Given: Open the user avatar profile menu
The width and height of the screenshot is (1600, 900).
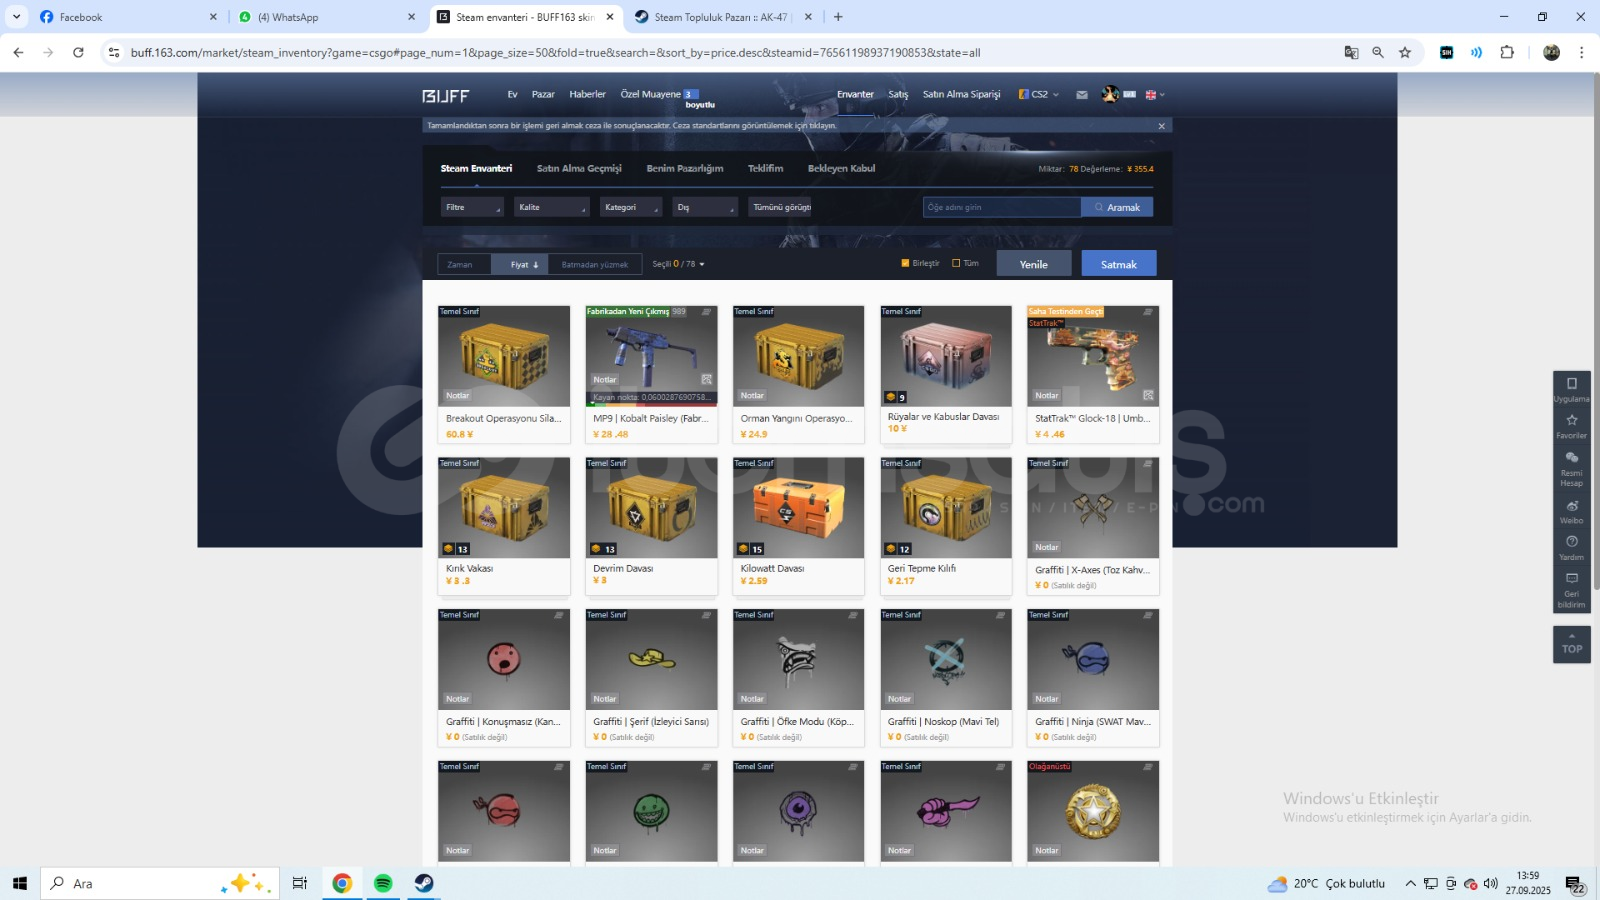Looking at the screenshot, I should pos(1110,94).
